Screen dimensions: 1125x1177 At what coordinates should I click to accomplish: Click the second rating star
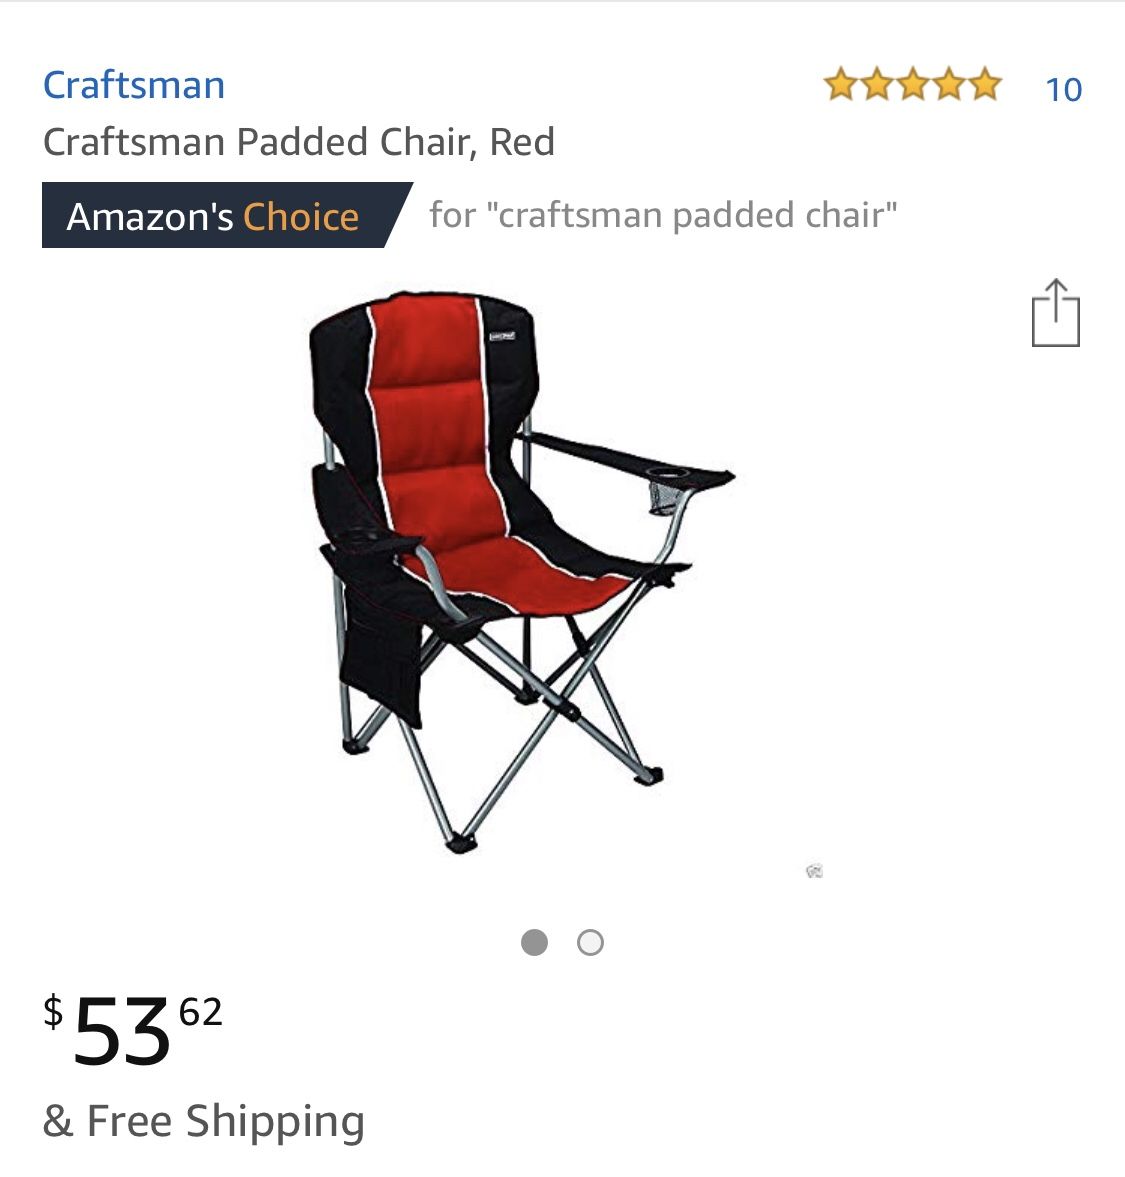click(877, 84)
